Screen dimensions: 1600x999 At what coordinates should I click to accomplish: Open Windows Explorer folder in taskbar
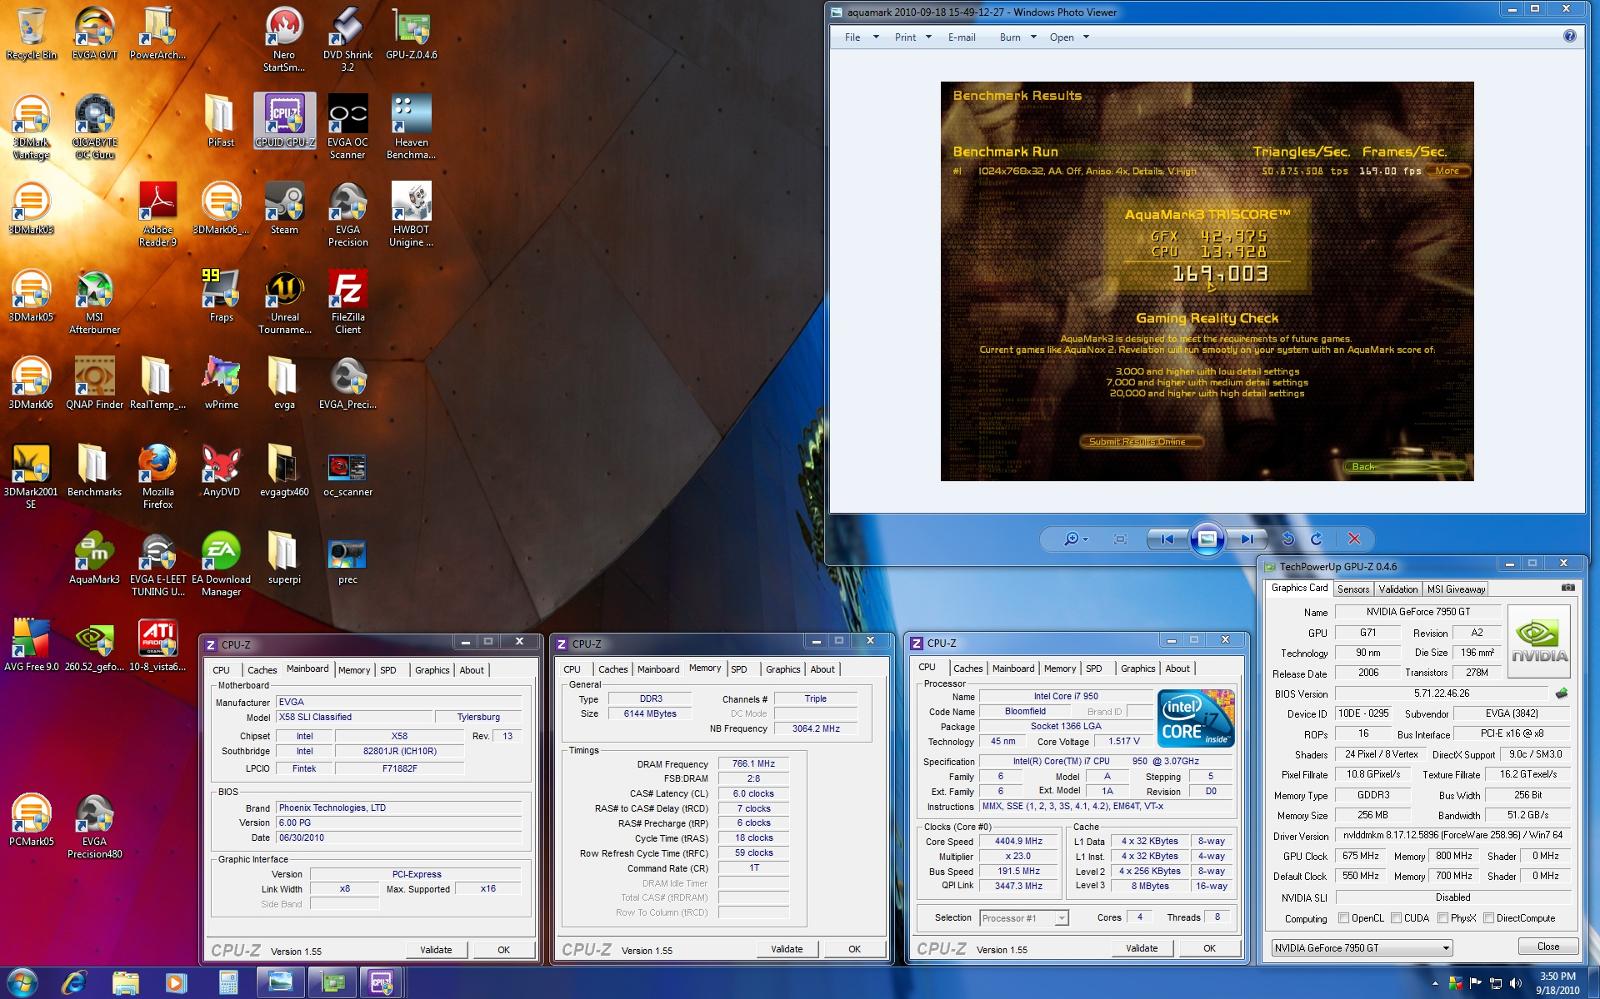[125, 983]
